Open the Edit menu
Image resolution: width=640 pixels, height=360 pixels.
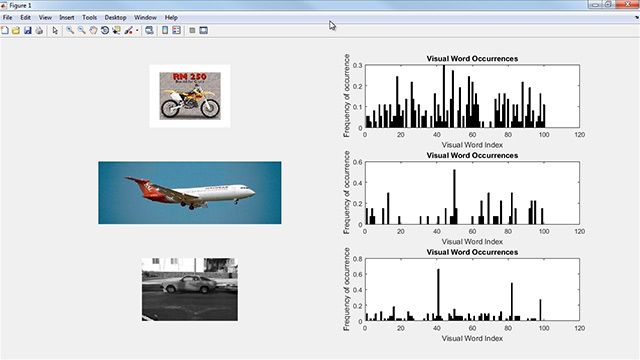coord(25,18)
